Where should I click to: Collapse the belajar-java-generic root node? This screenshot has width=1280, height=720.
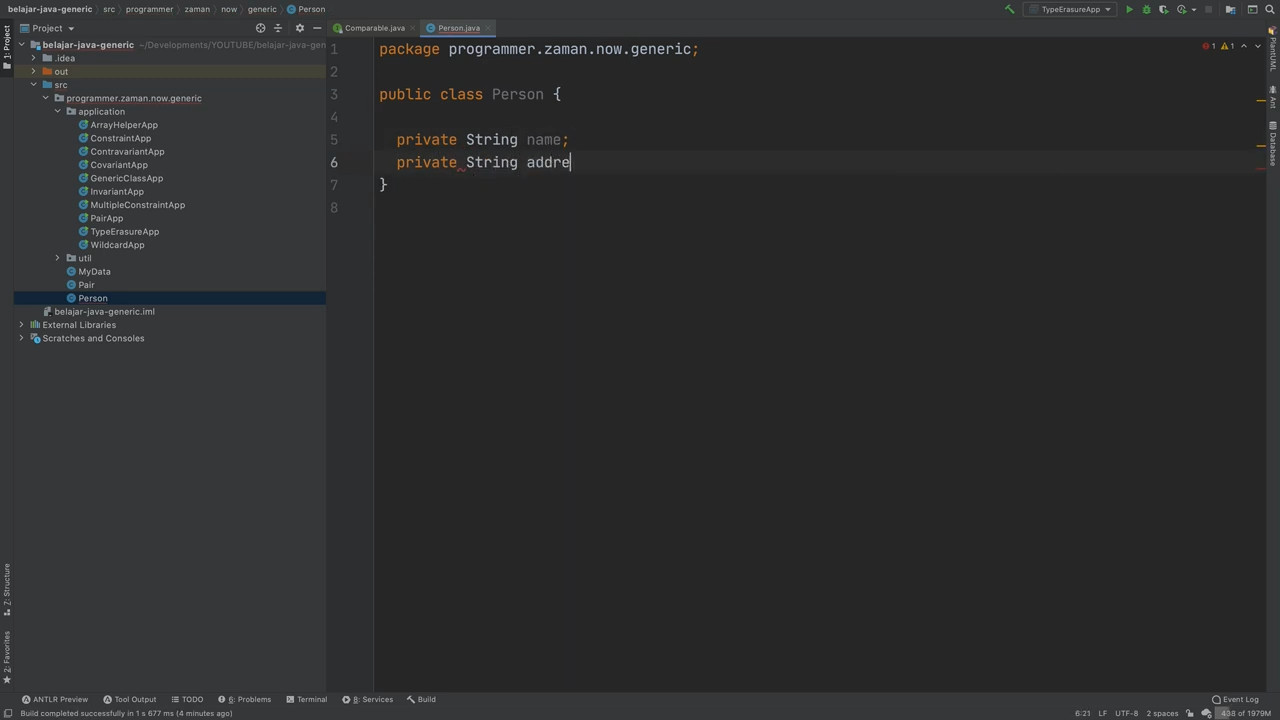[21, 45]
